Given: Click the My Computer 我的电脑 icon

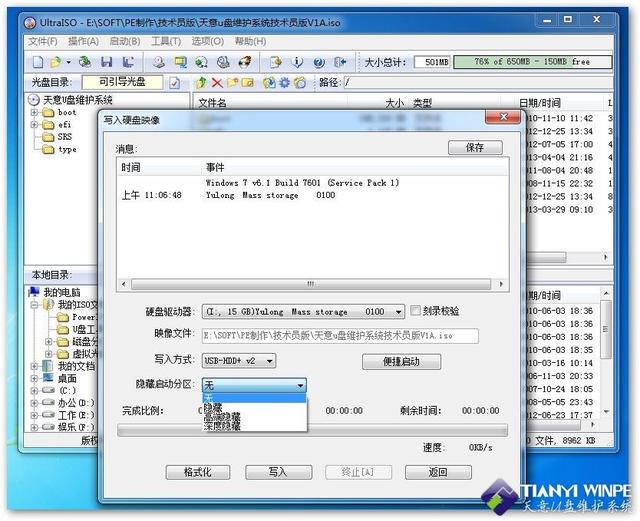Looking at the screenshot, I should pyautogui.click(x=33, y=292).
